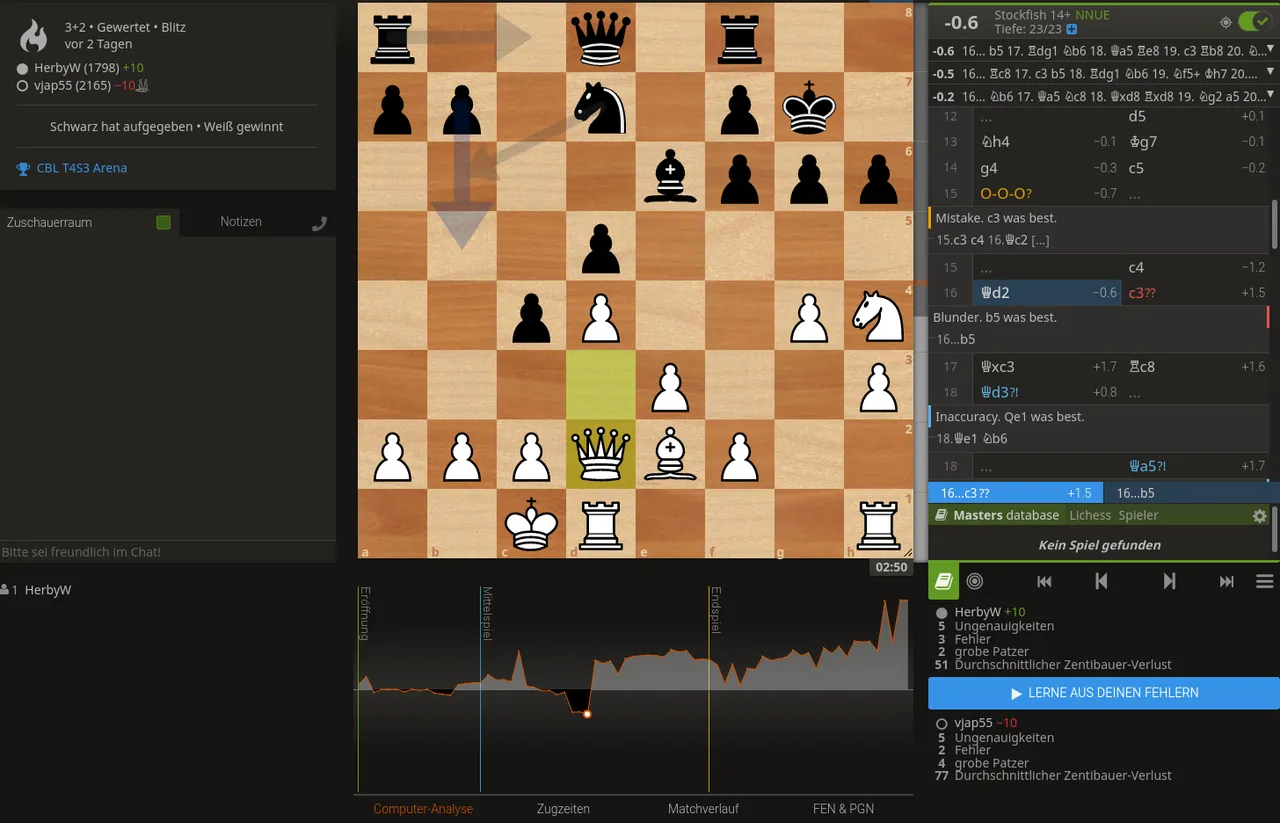Select the 16...b5 retry option in the bottom bar
This screenshot has height=823, width=1280.
tap(1190, 493)
